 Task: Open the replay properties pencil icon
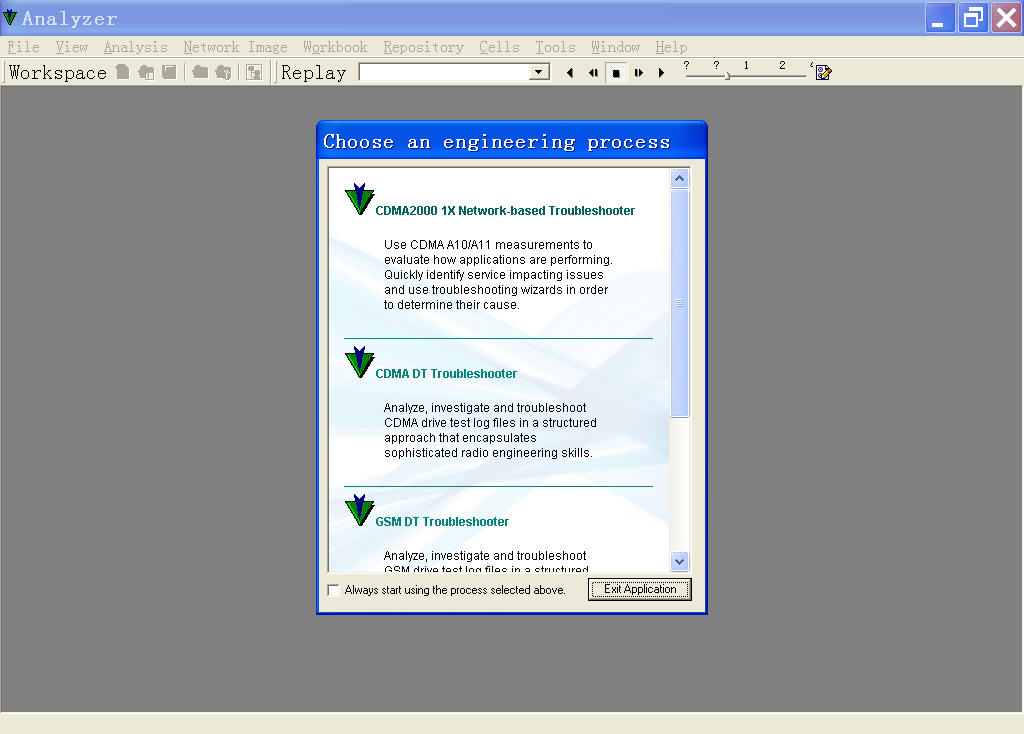[823, 72]
